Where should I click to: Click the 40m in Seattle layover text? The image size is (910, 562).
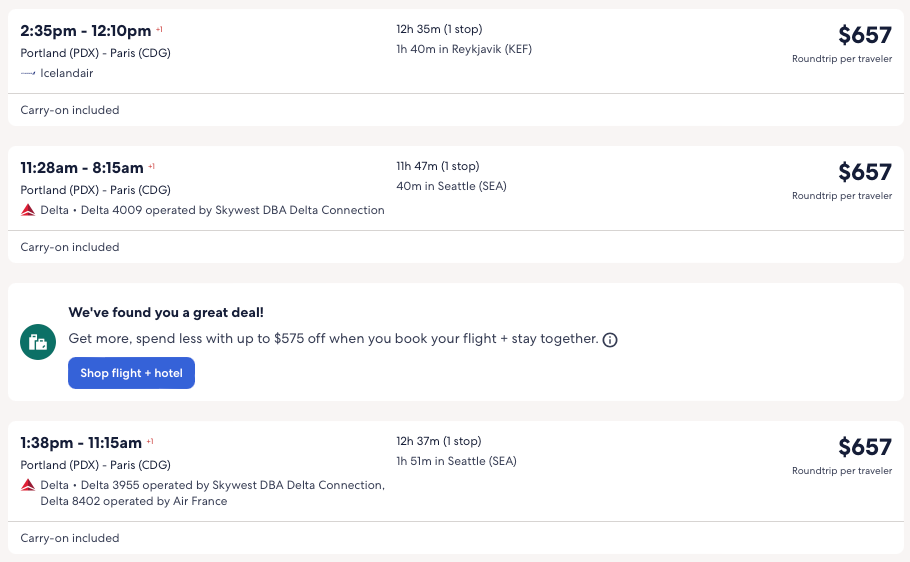point(451,186)
